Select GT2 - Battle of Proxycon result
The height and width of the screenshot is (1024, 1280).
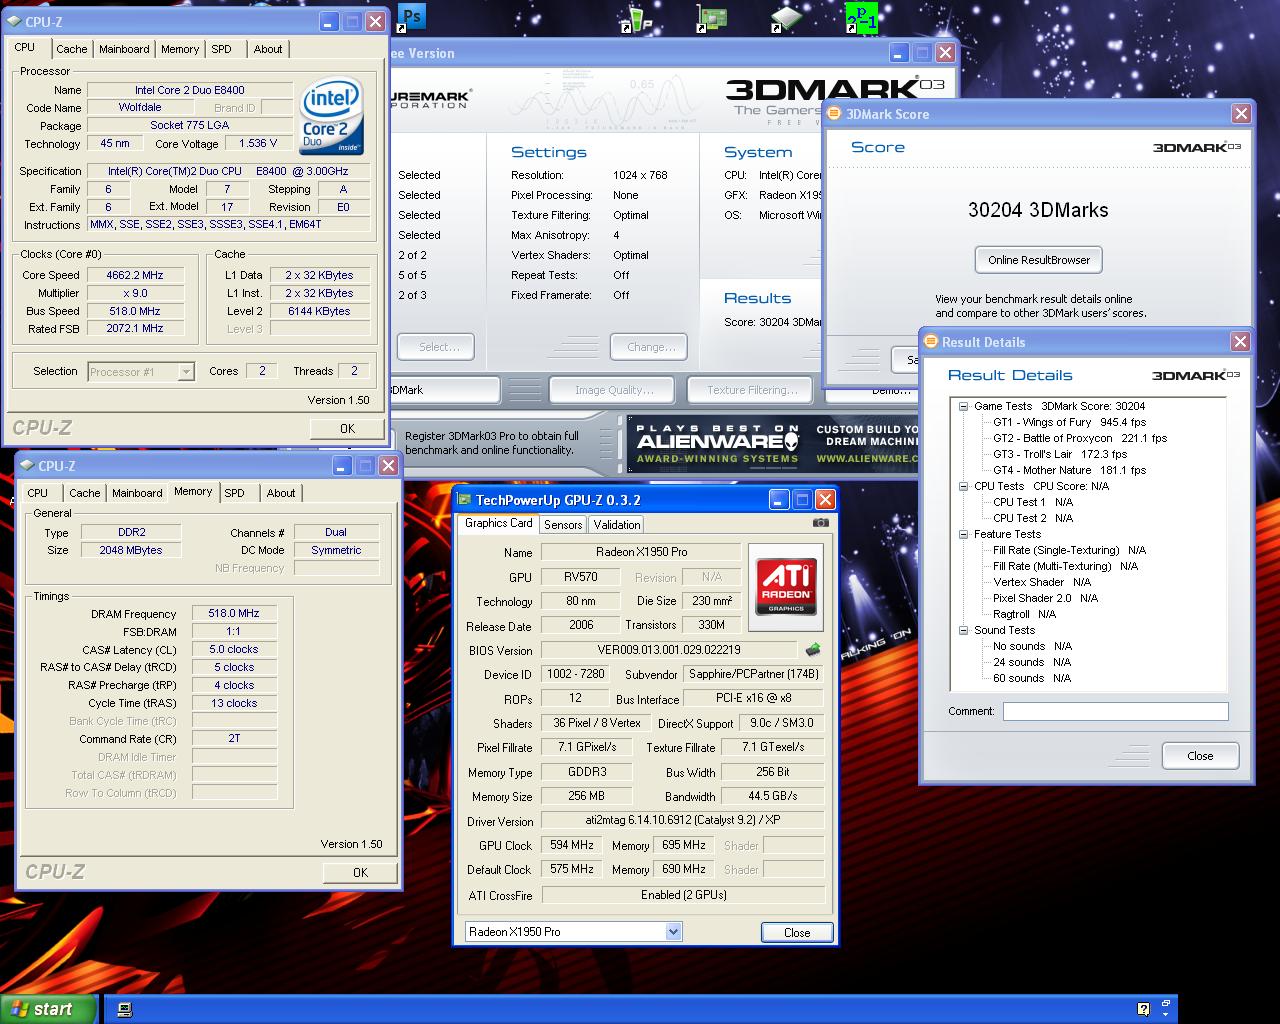point(1079,438)
